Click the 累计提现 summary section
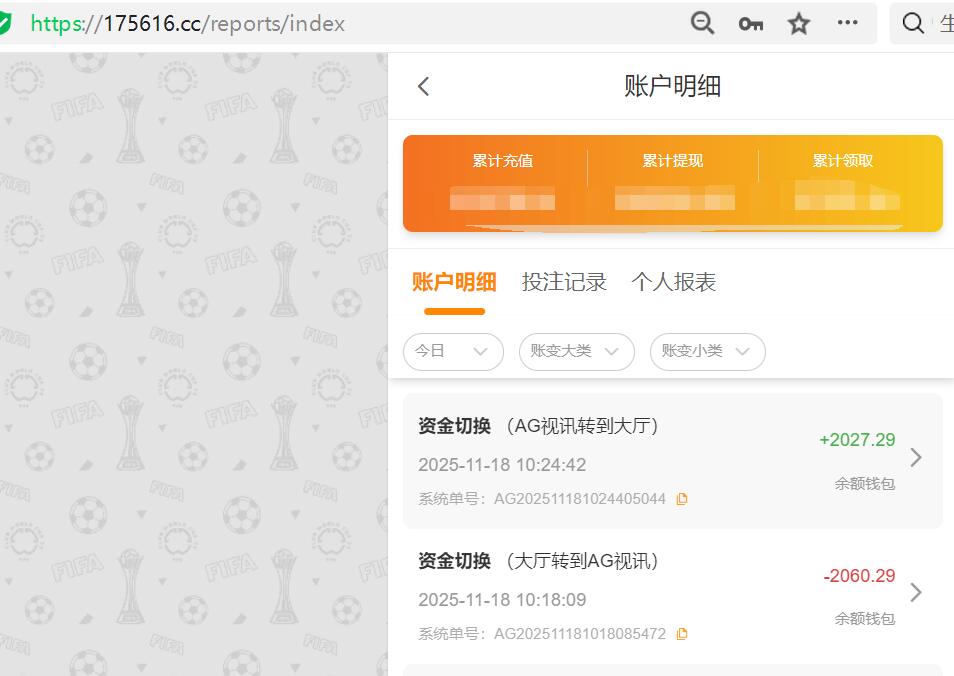Screen dimensions: 954x676 [673, 184]
